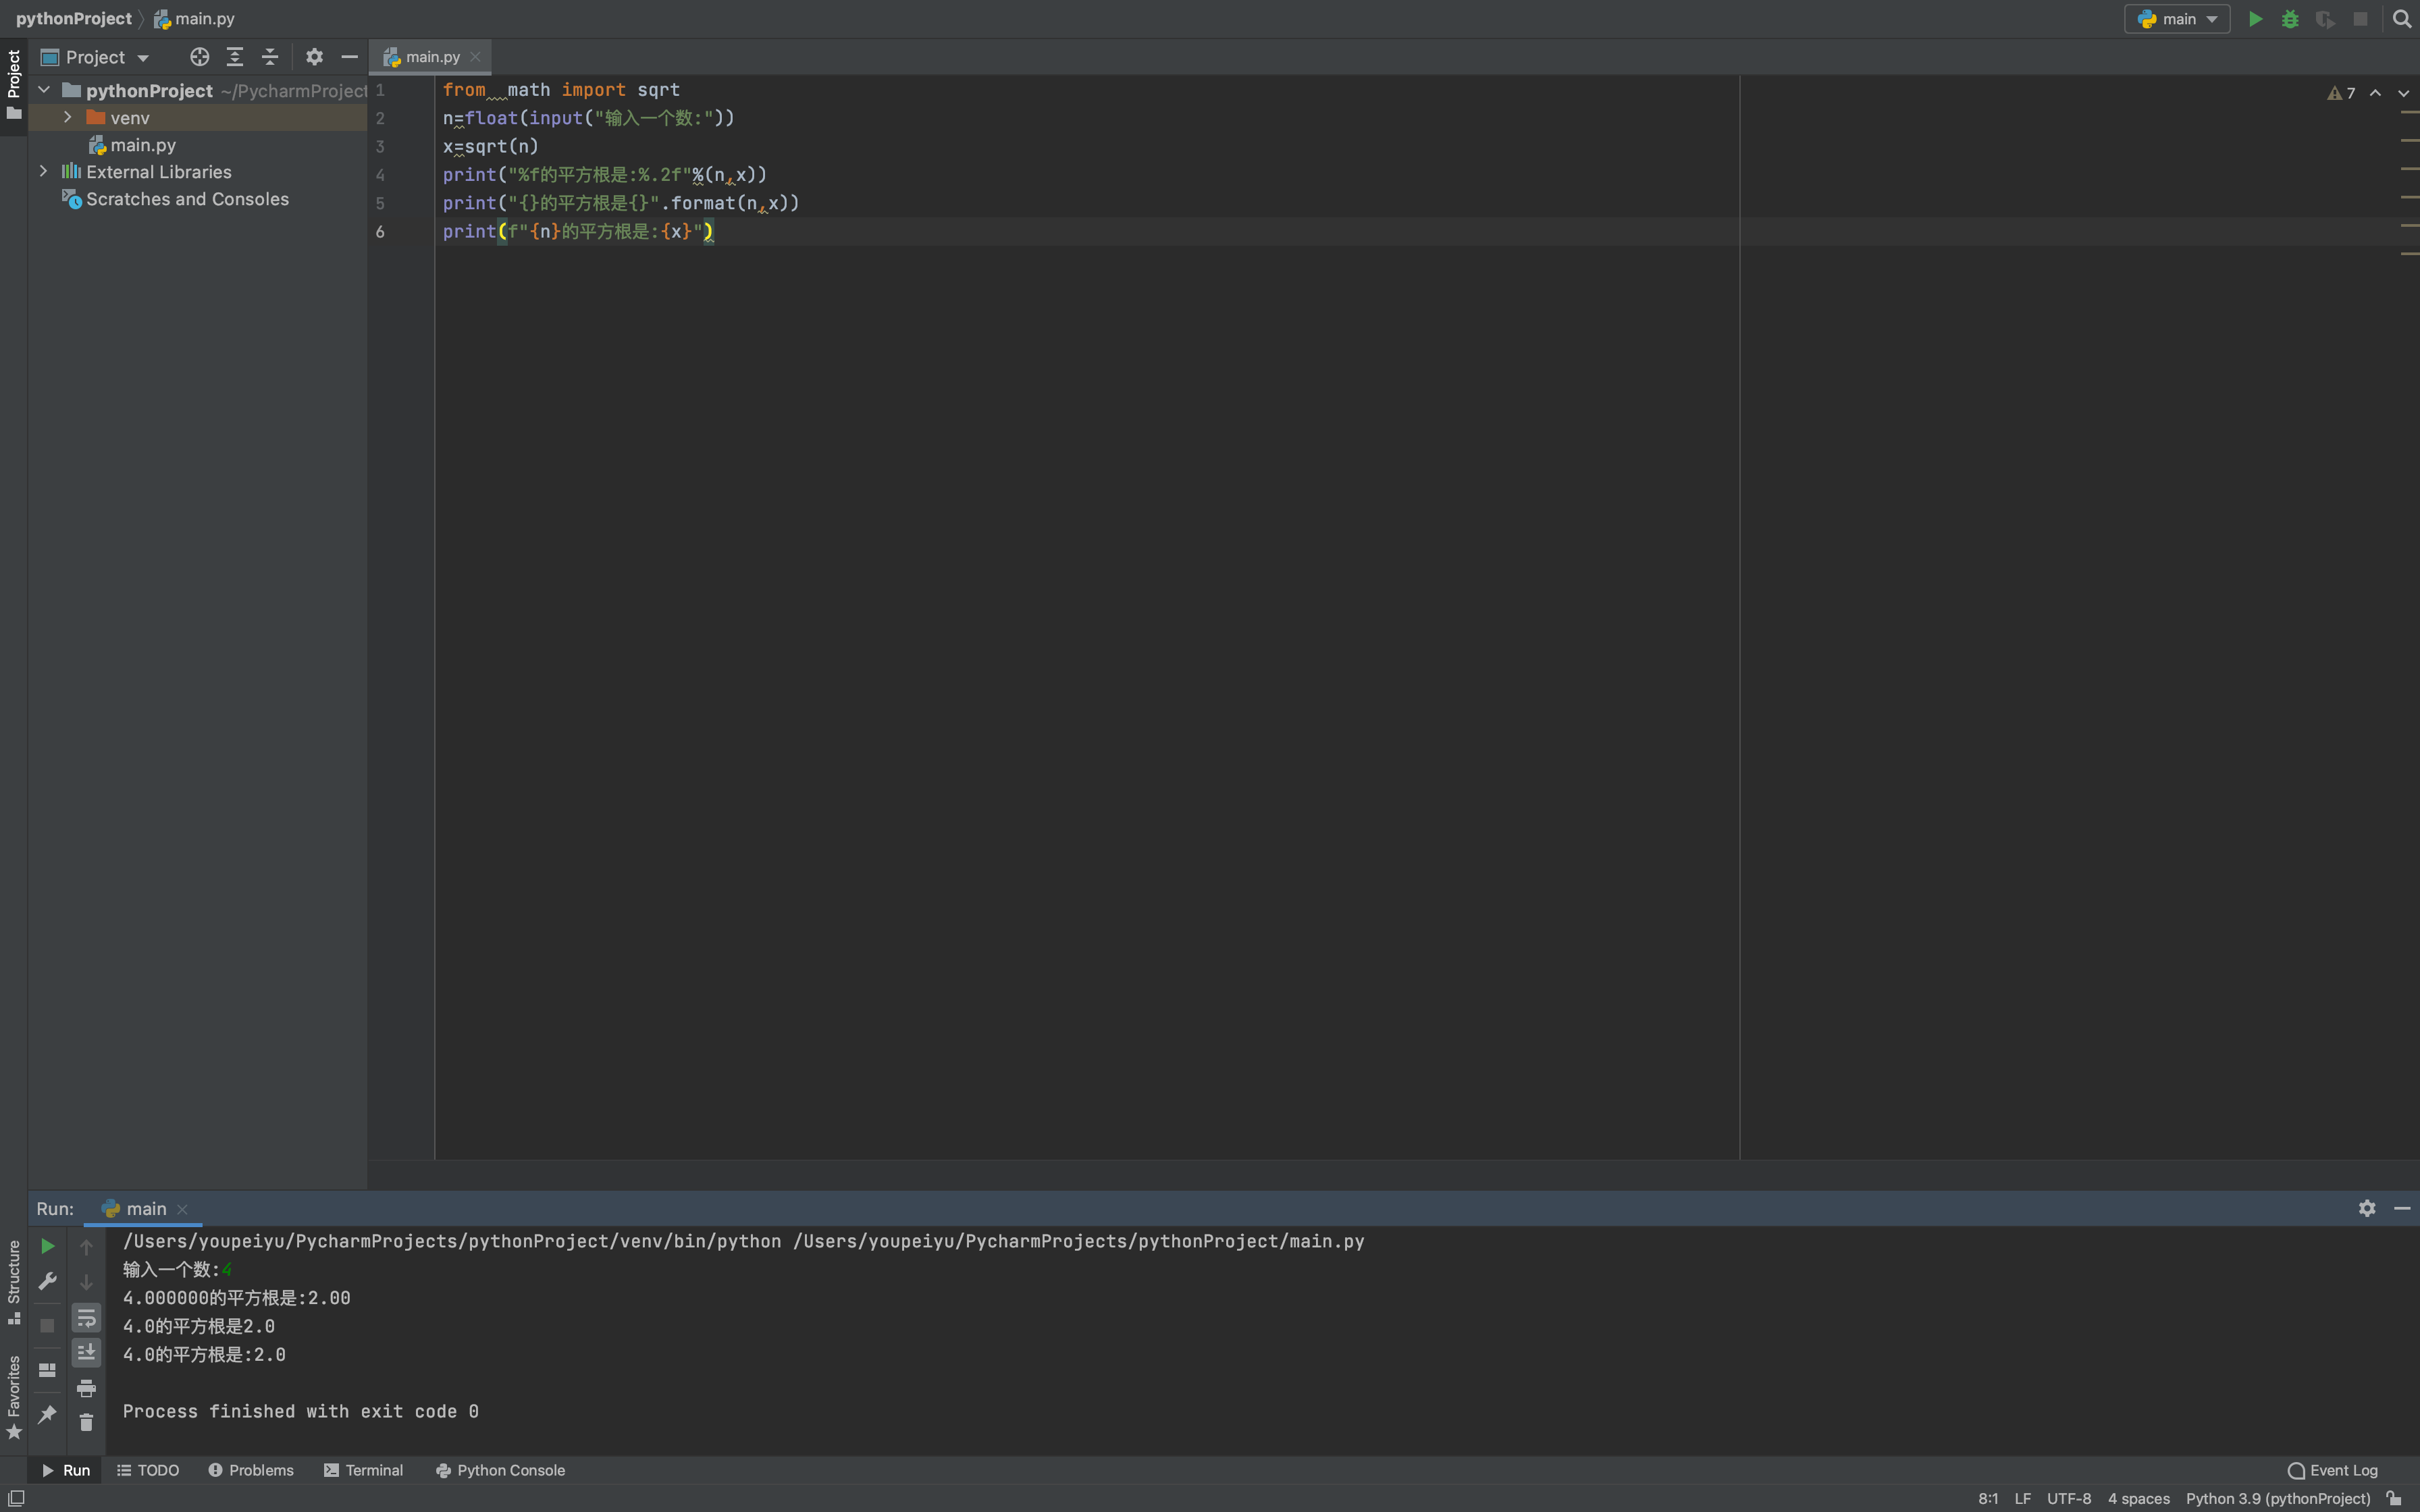Toggle Soft-Wrap in Run console
The image size is (2420, 1512).
86,1318
